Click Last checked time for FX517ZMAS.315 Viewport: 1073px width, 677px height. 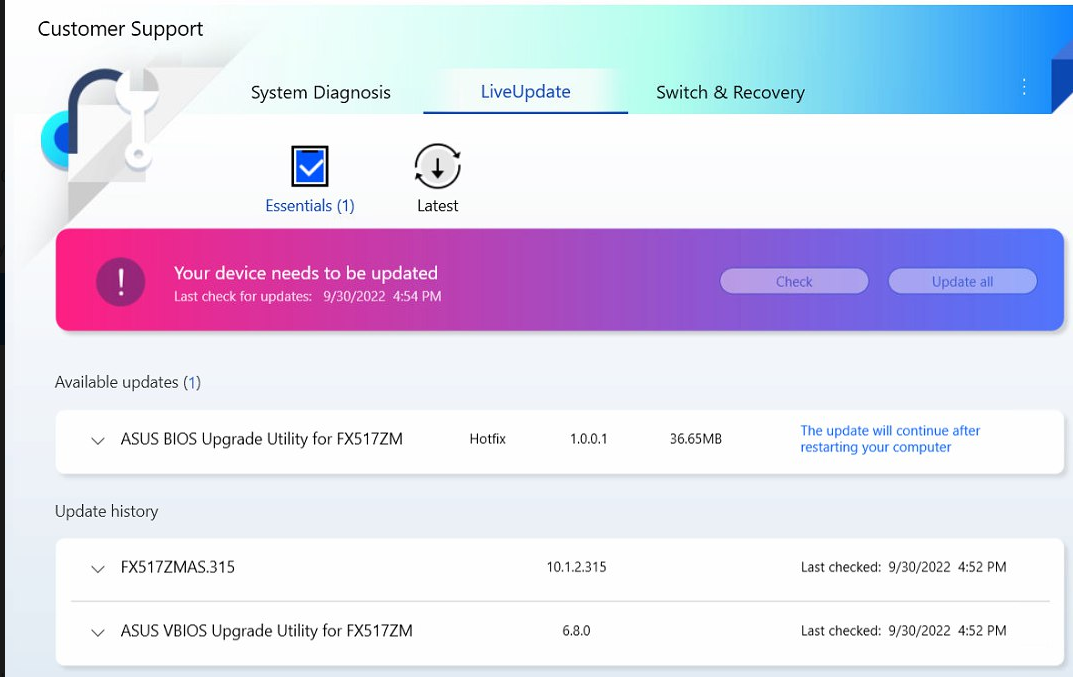903,567
